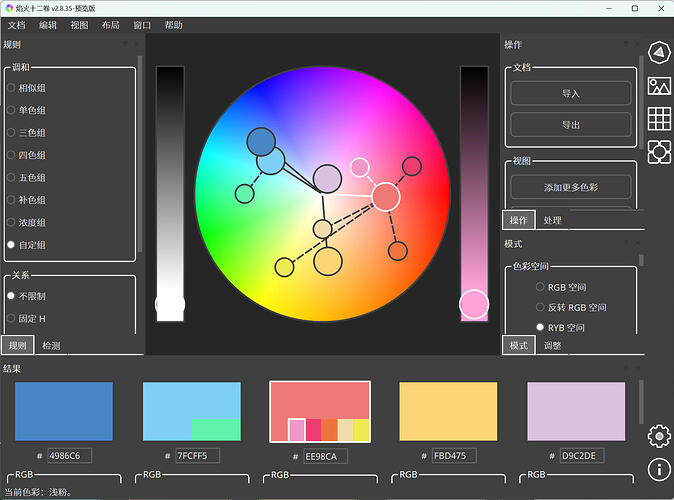Click the pink handle on right slider

pyautogui.click(x=474, y=304)
